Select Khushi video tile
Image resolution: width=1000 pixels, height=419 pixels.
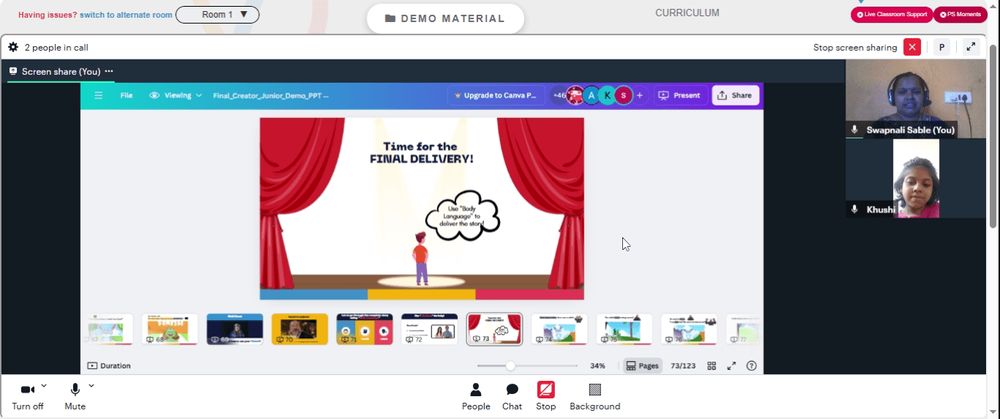click(x=915, y=179)
